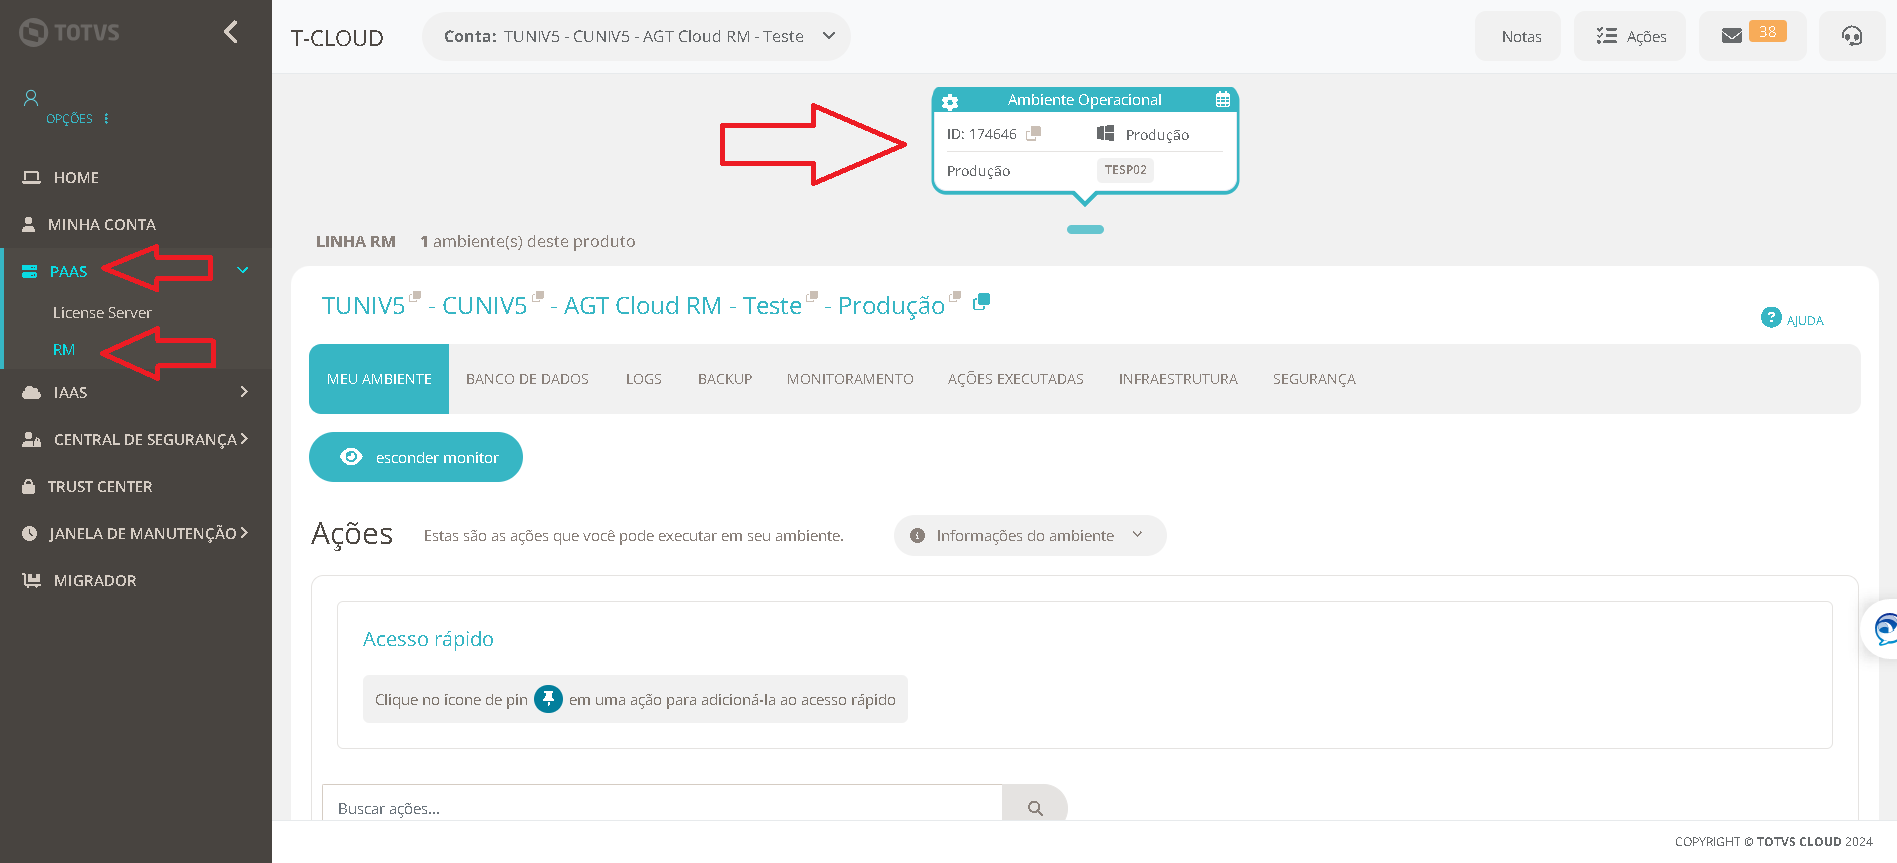Expand the IAAS submenu arrow

pyautogui.click(x=243, y=392)
